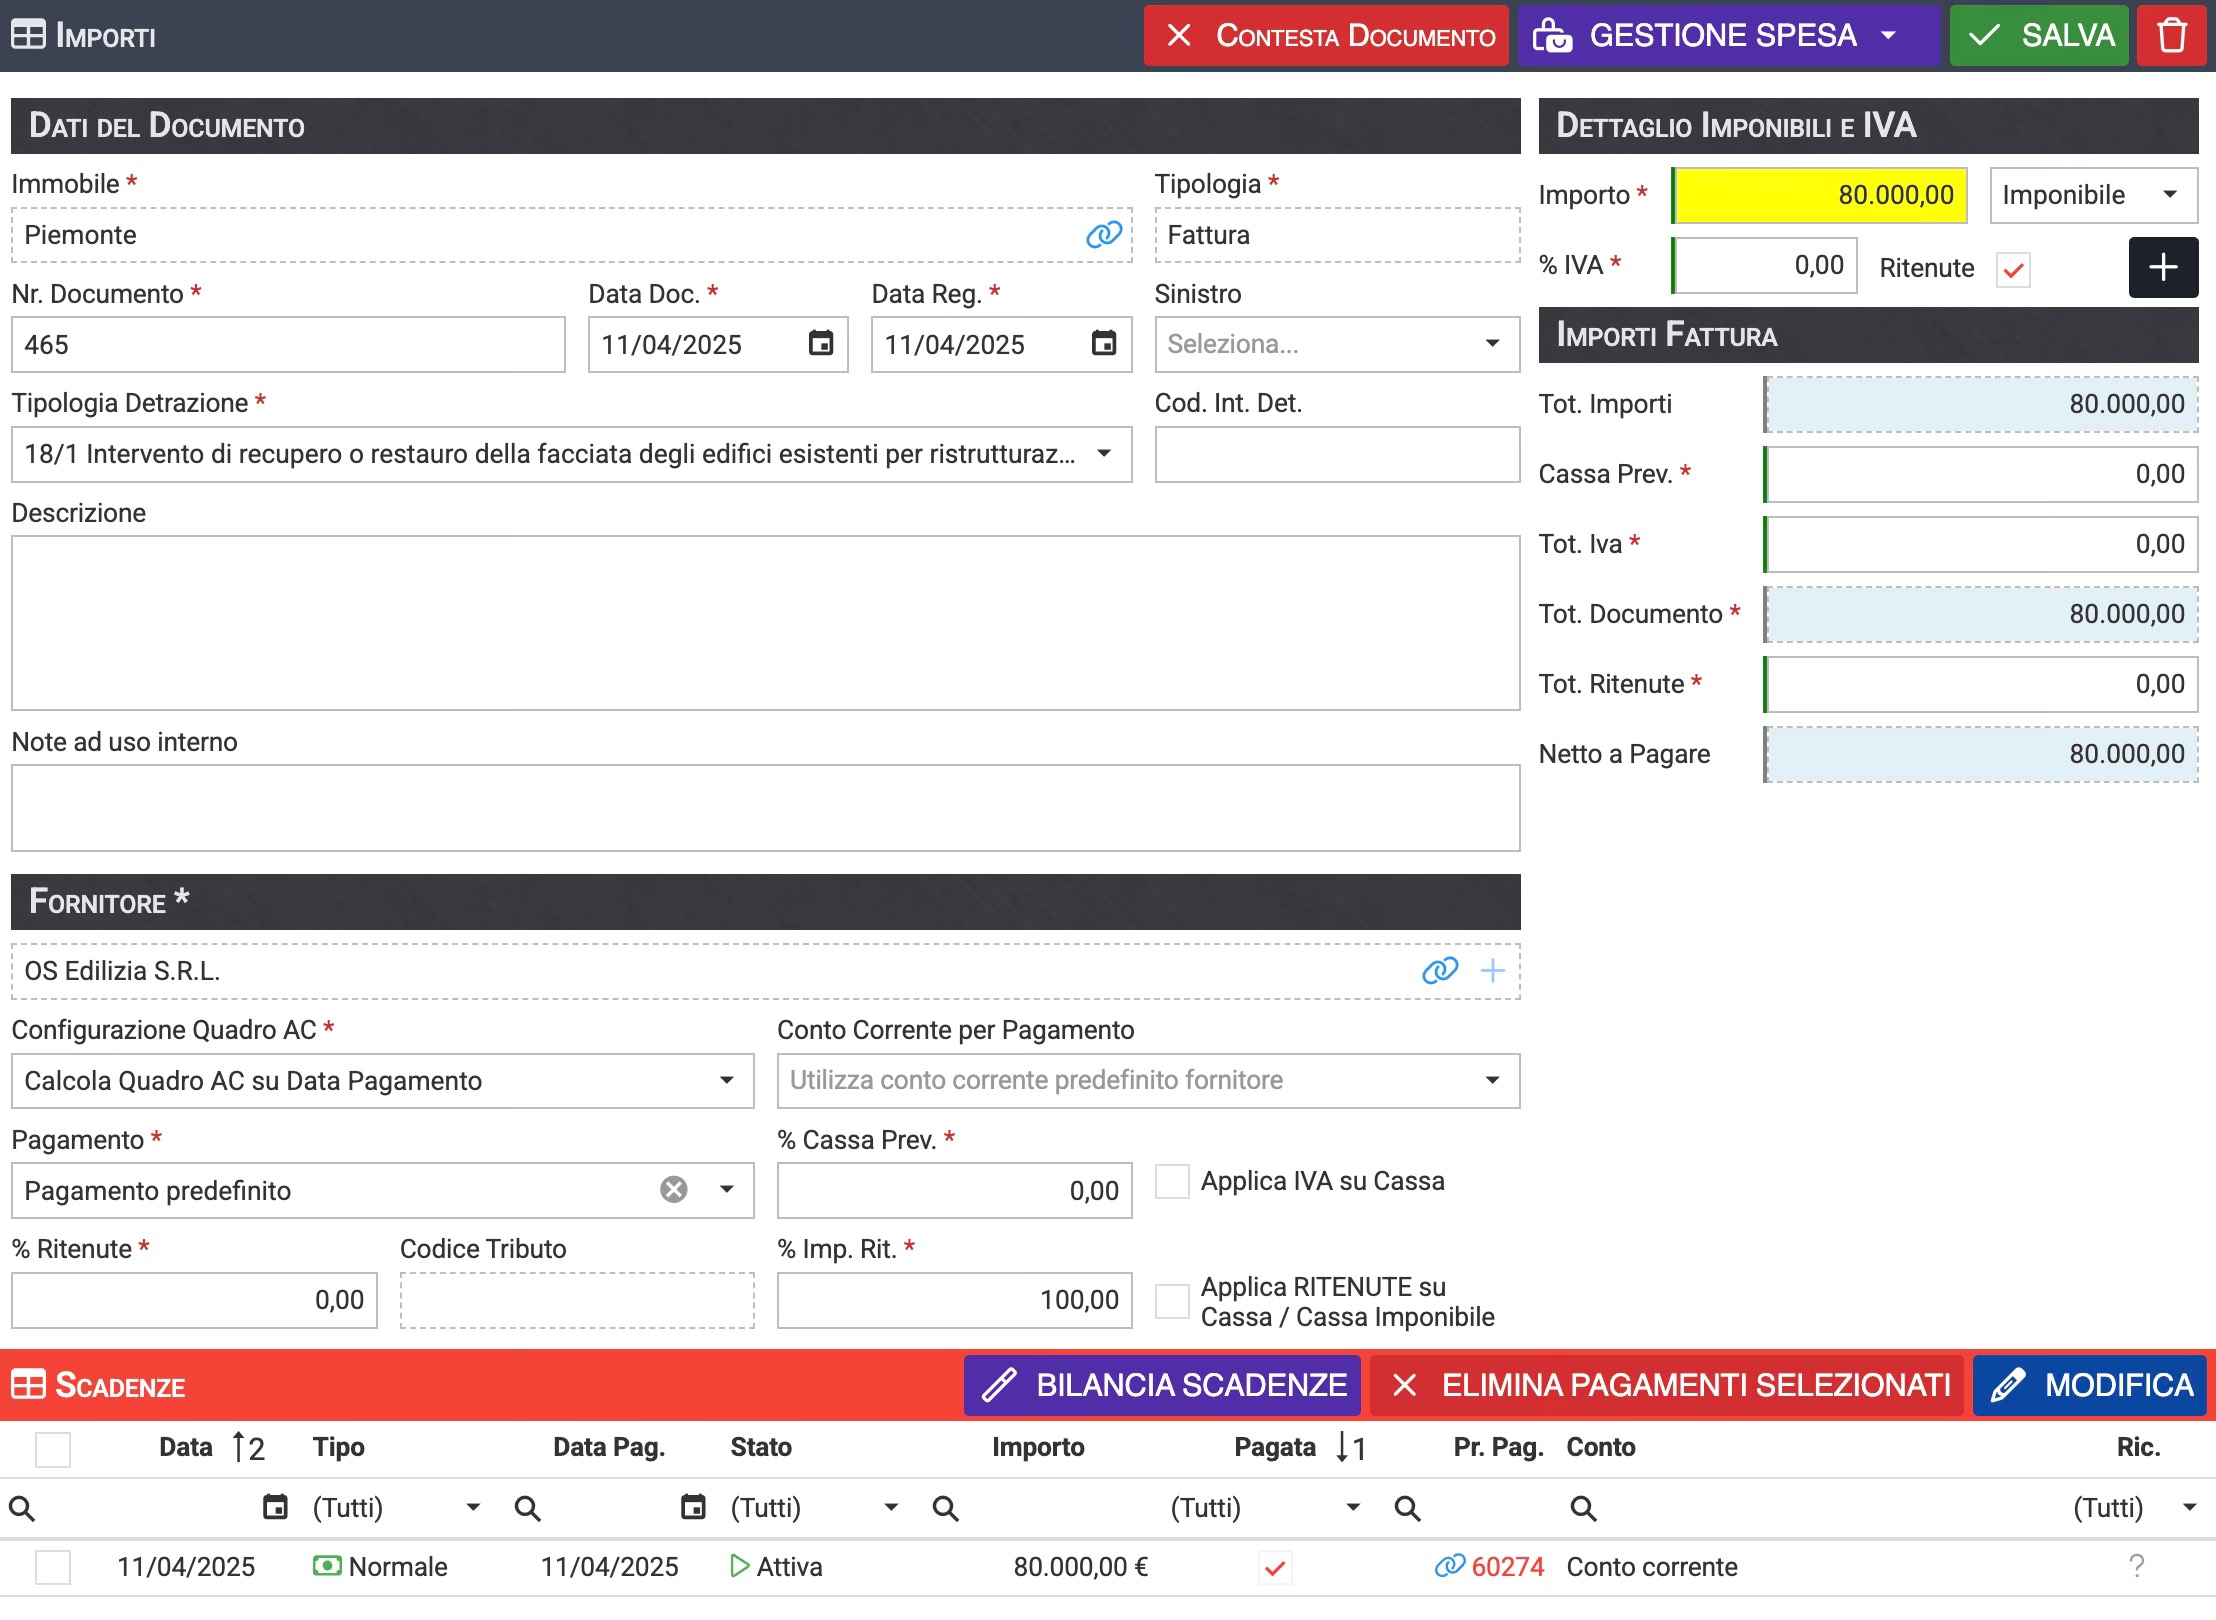2216x1620 pixels.
Task: Open the Immobile Piemonte link icon
Action: [x=1103, y=235]
